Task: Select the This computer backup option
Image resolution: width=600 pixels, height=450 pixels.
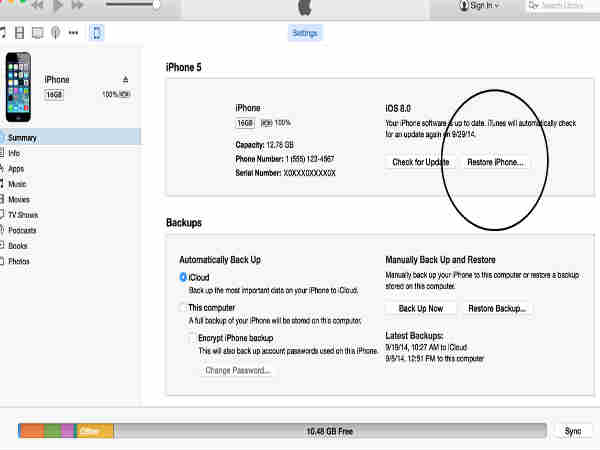Action: pyautogui.click(x=184, y=308)
